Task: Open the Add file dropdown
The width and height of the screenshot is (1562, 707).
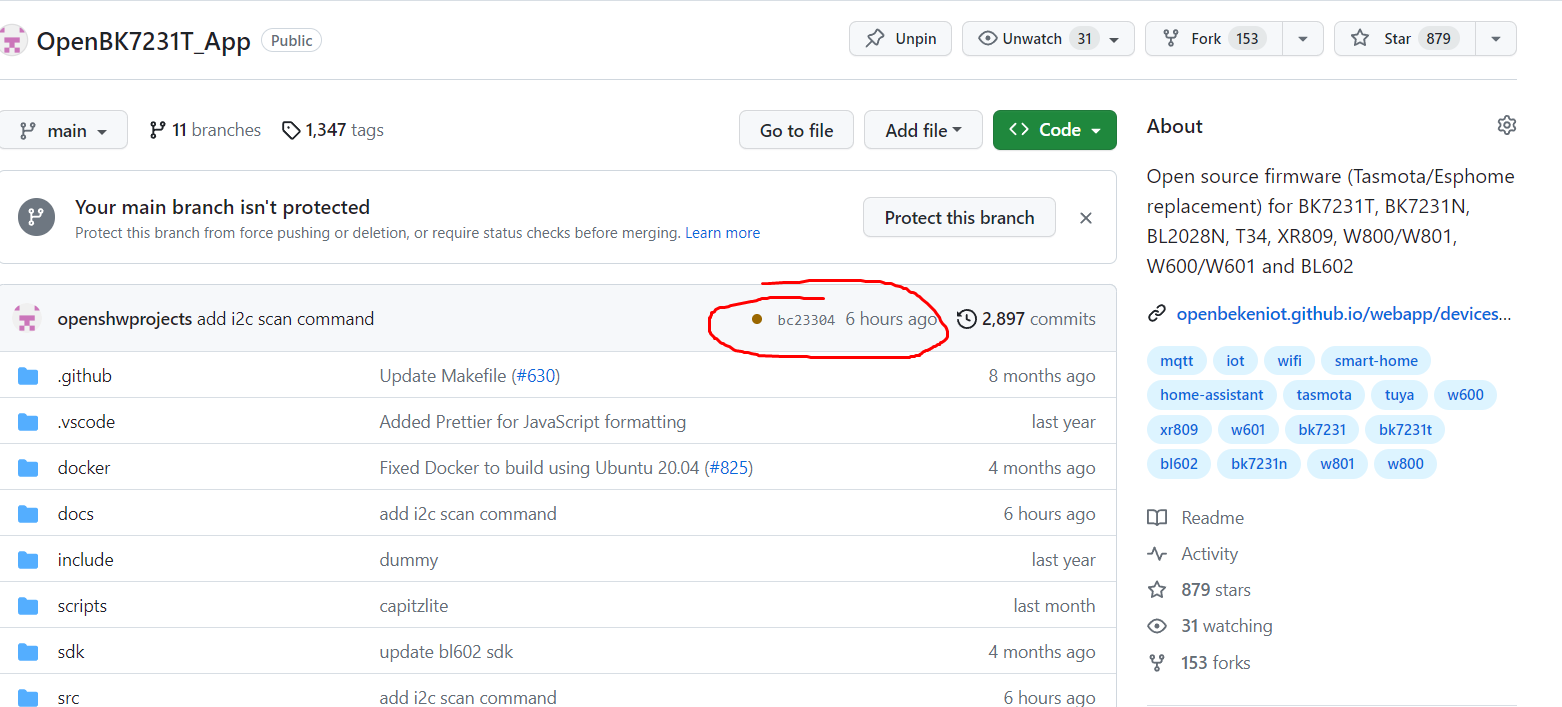Action: (923, 130)
